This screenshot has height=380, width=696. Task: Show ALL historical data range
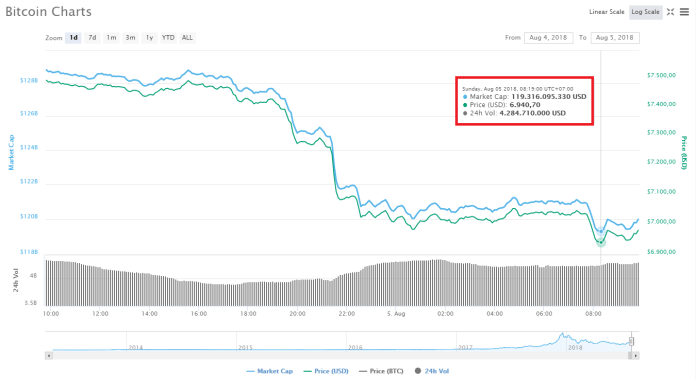tap(187, 38)
